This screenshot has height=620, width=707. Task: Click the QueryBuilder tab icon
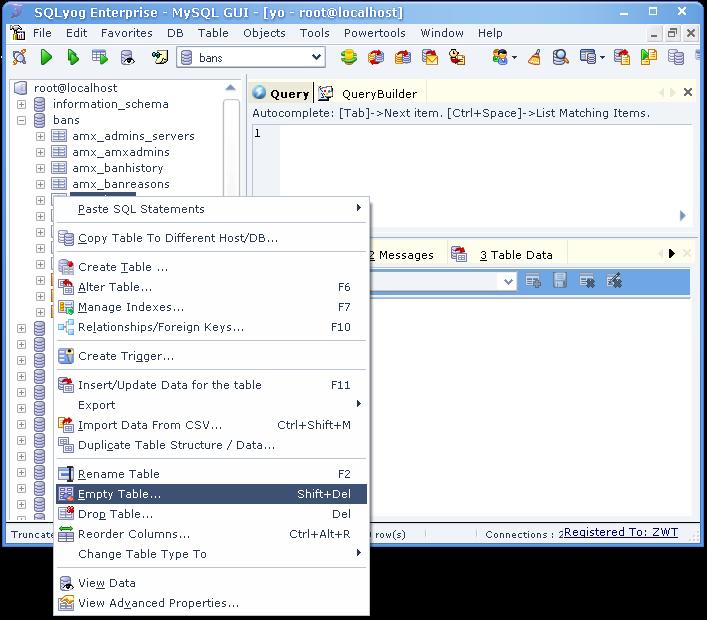point(326,93)
